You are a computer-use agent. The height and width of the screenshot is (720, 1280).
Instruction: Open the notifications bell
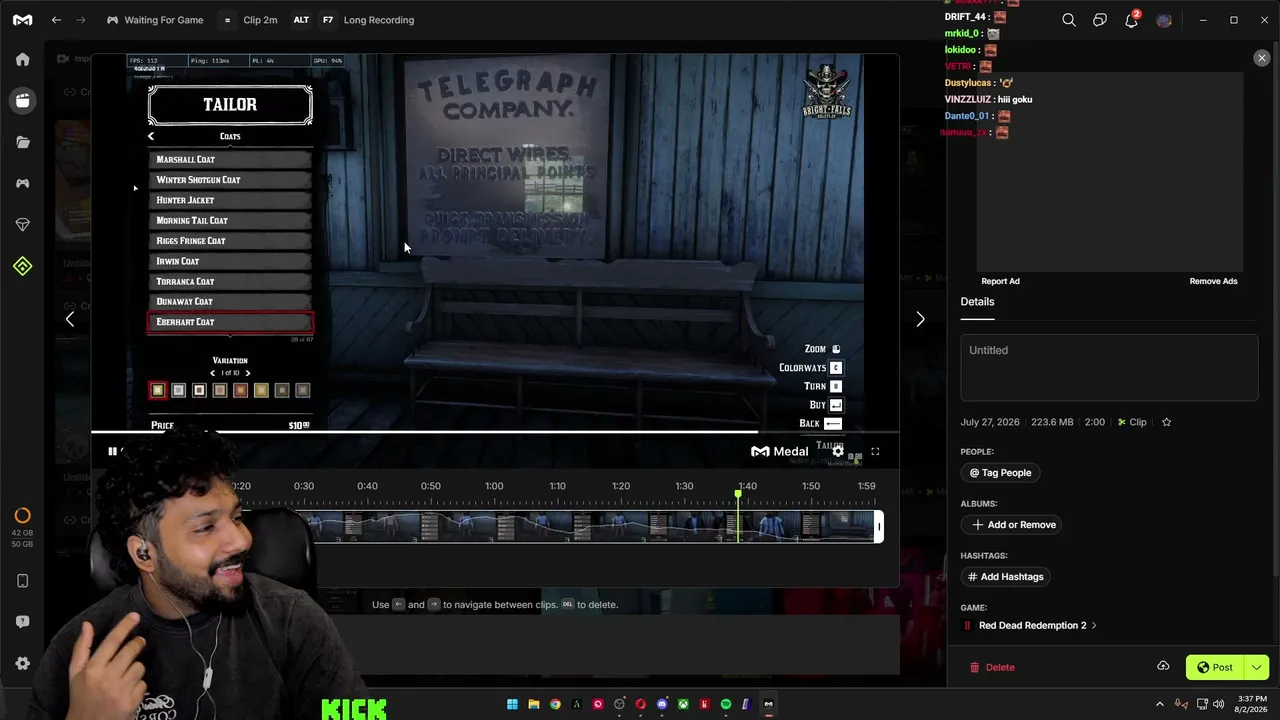pos(1131,20)
